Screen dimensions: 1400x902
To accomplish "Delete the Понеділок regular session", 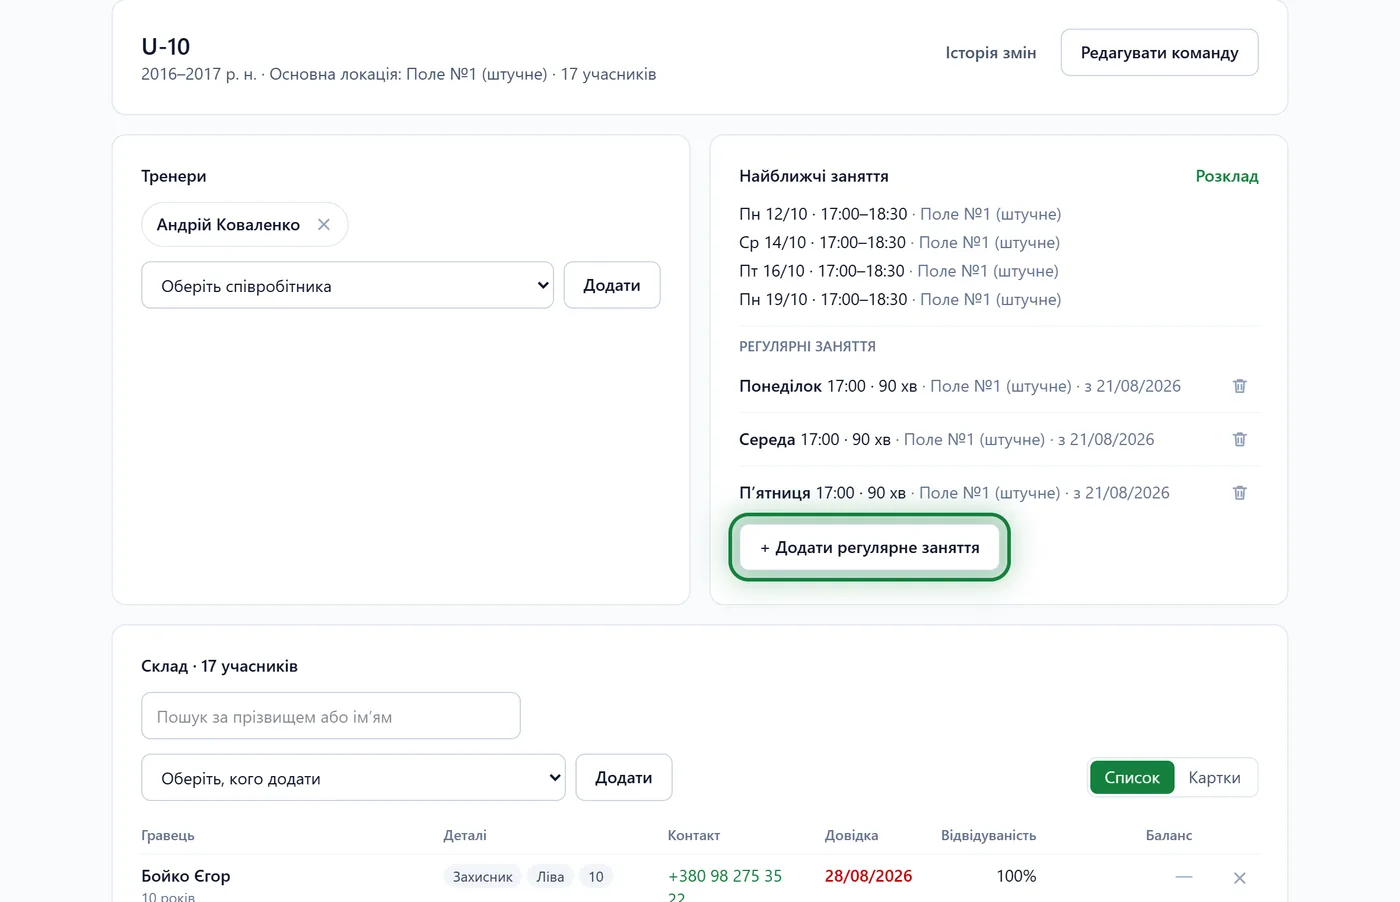I will [1239, 386].
